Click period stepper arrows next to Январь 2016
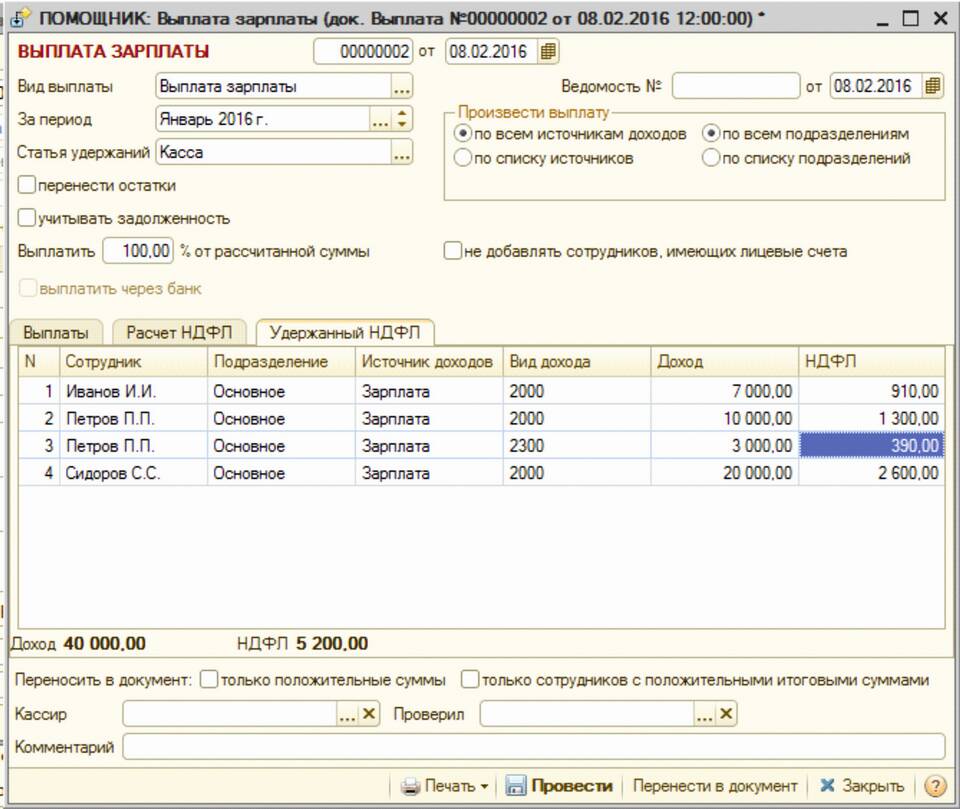This screenshot has width=960, height=809. click(402, 119)
